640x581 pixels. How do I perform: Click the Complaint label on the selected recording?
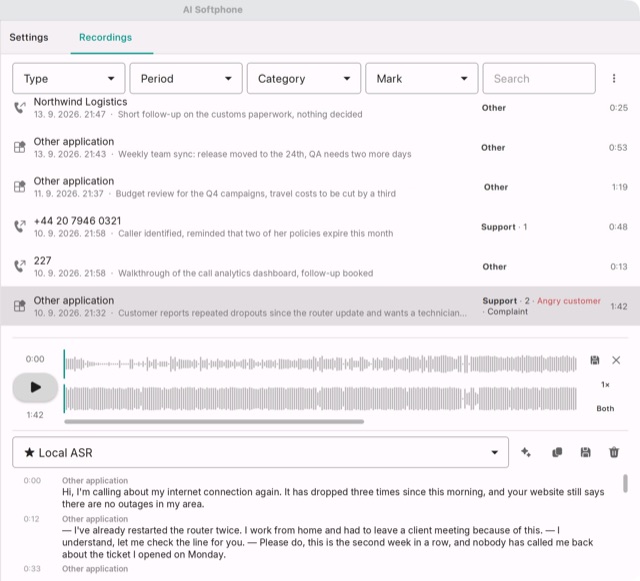coord(507,312)
